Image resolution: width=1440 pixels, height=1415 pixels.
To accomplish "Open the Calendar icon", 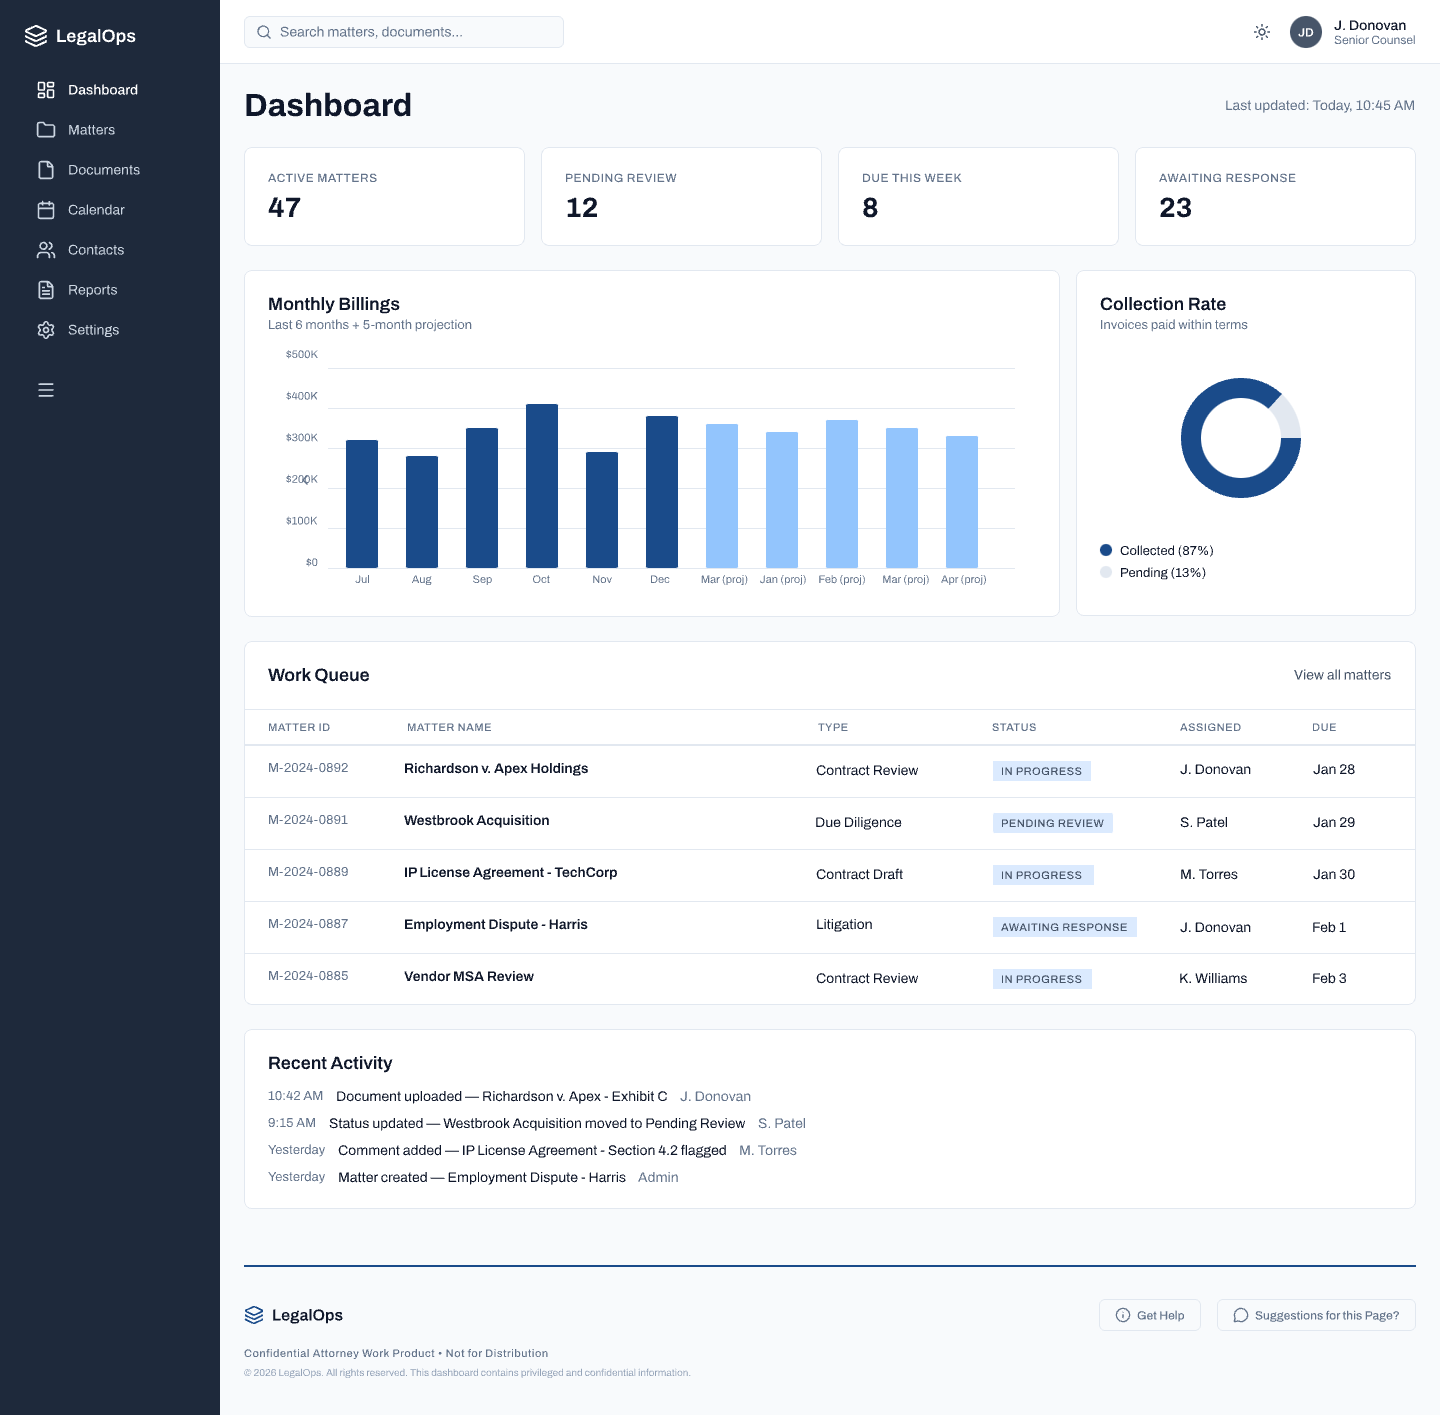I will pos(46,209).
